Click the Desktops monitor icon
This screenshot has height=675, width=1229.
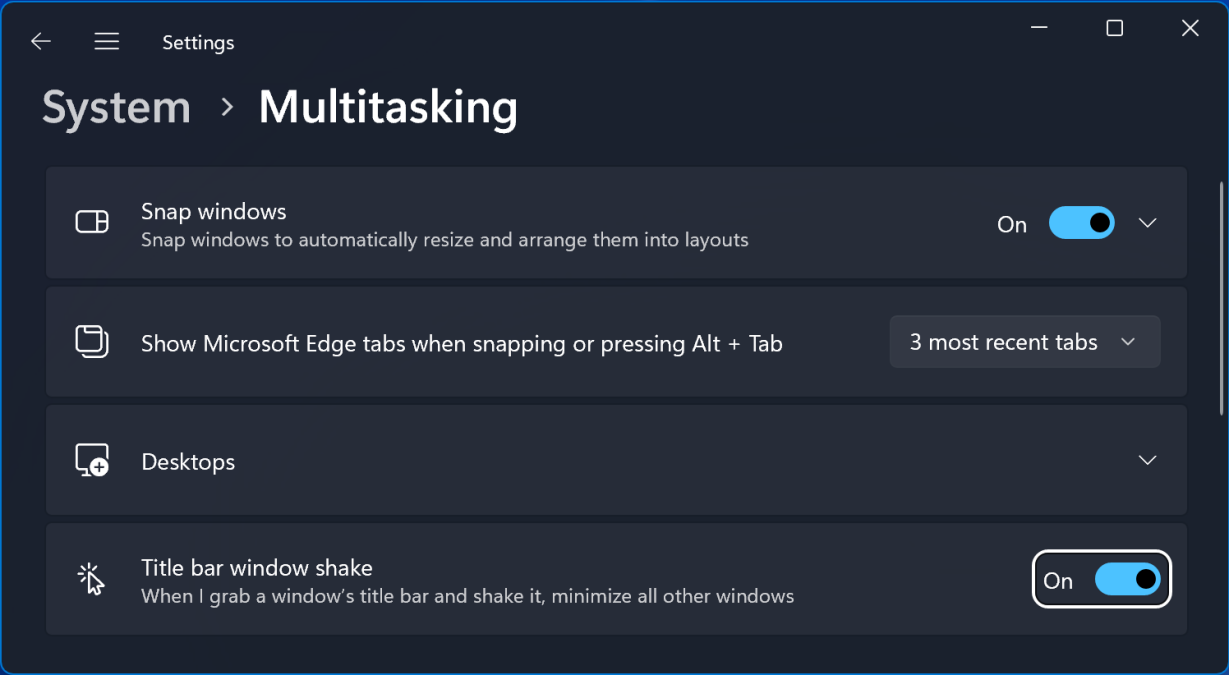tap(91, 461)
